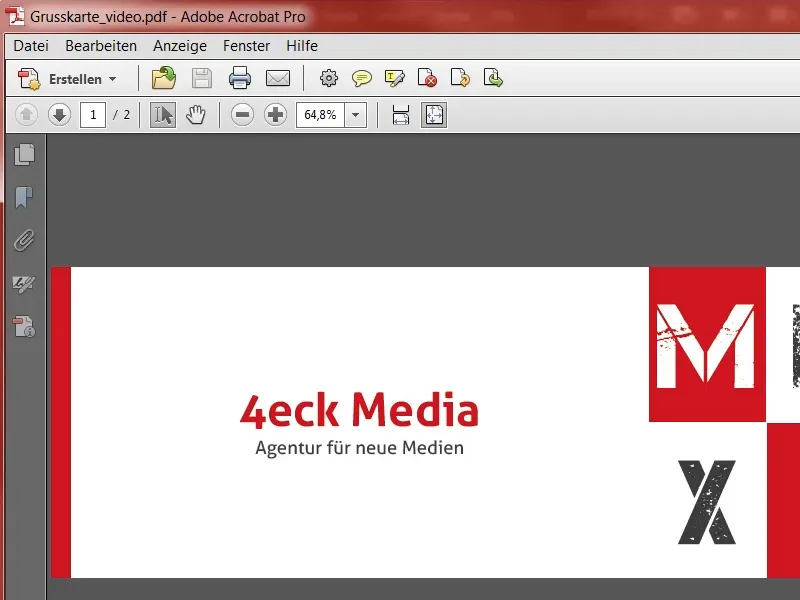Go to next page with down arrow
This screenshot has width=800, height=600.
pyautogui.click(x=59, y=115)
